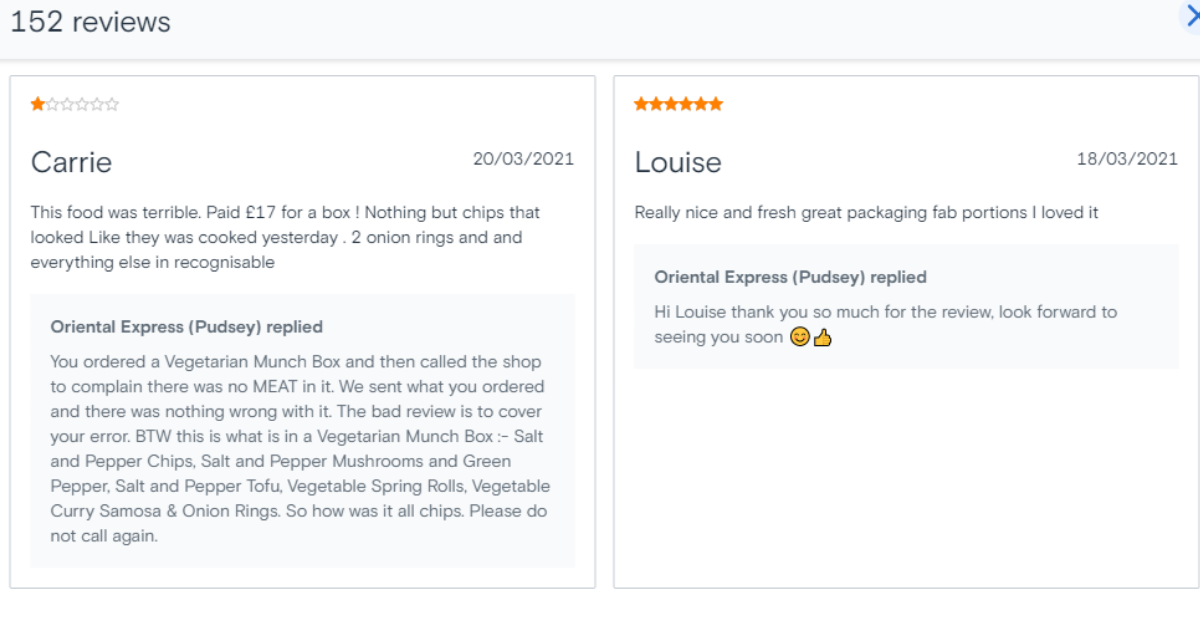Click Louise's five-star rating stars
This screenshot has height=630, width=1200.
click(x=678, y=104)
